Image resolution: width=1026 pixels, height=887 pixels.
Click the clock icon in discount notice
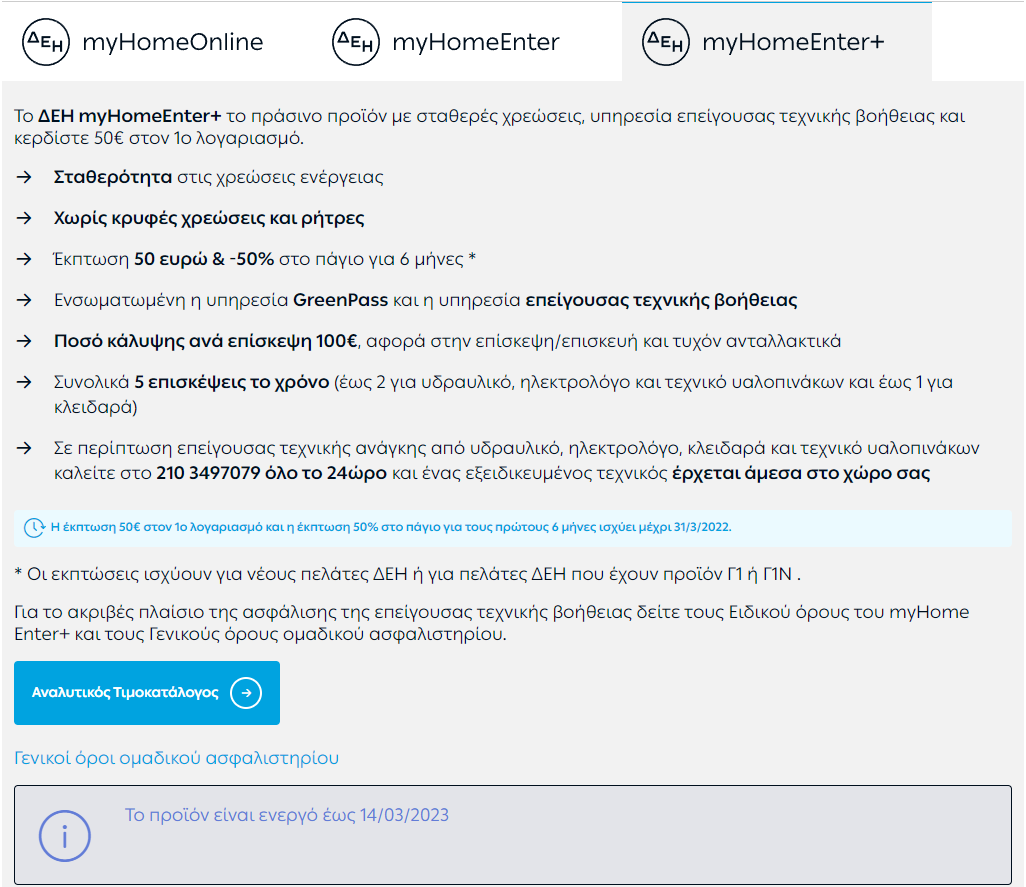34,527
